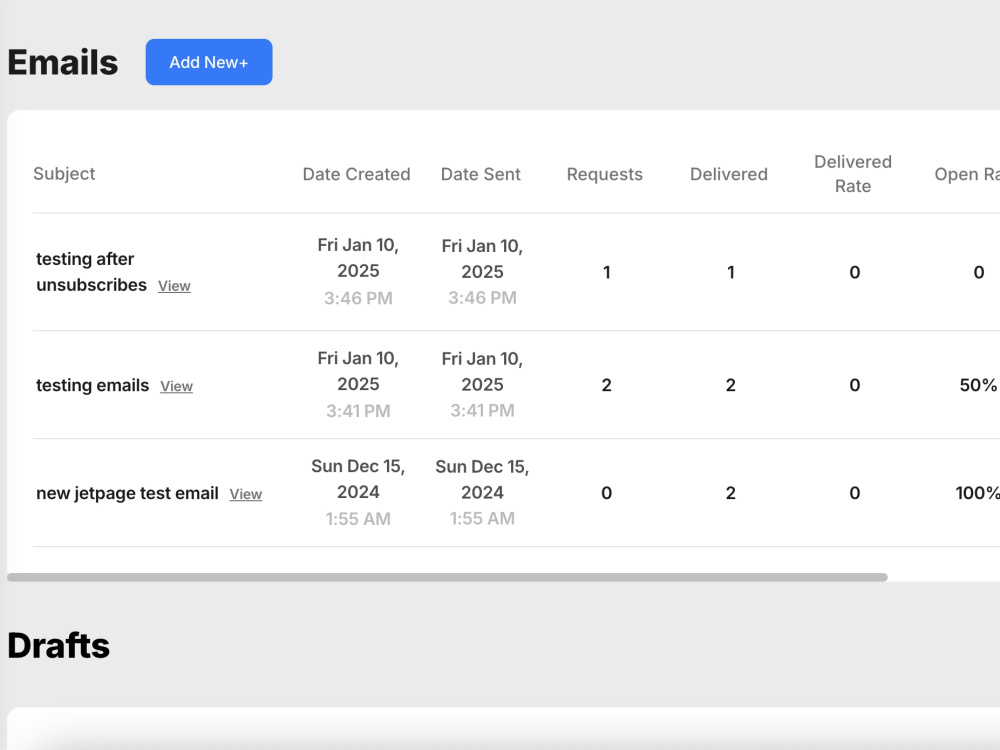
Task: Click Delivered value 2 in new jetpage row
Action: point(731,493)
